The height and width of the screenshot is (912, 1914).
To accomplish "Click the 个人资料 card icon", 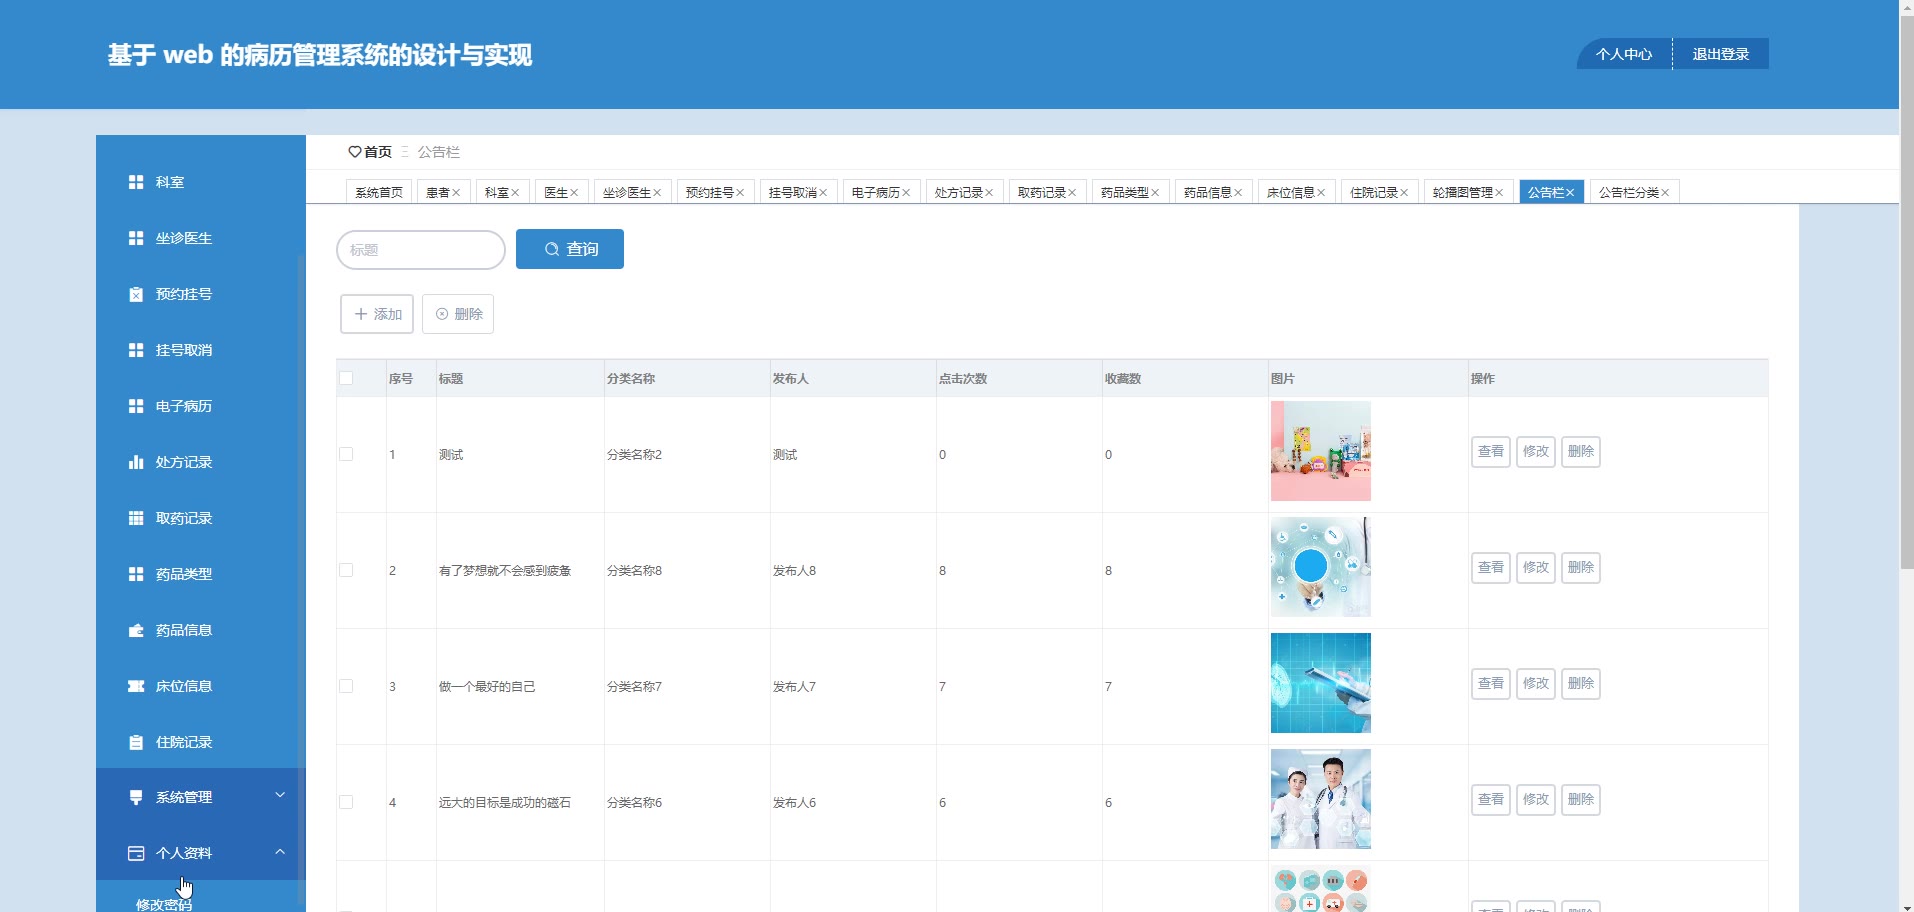I will [136, 853].
